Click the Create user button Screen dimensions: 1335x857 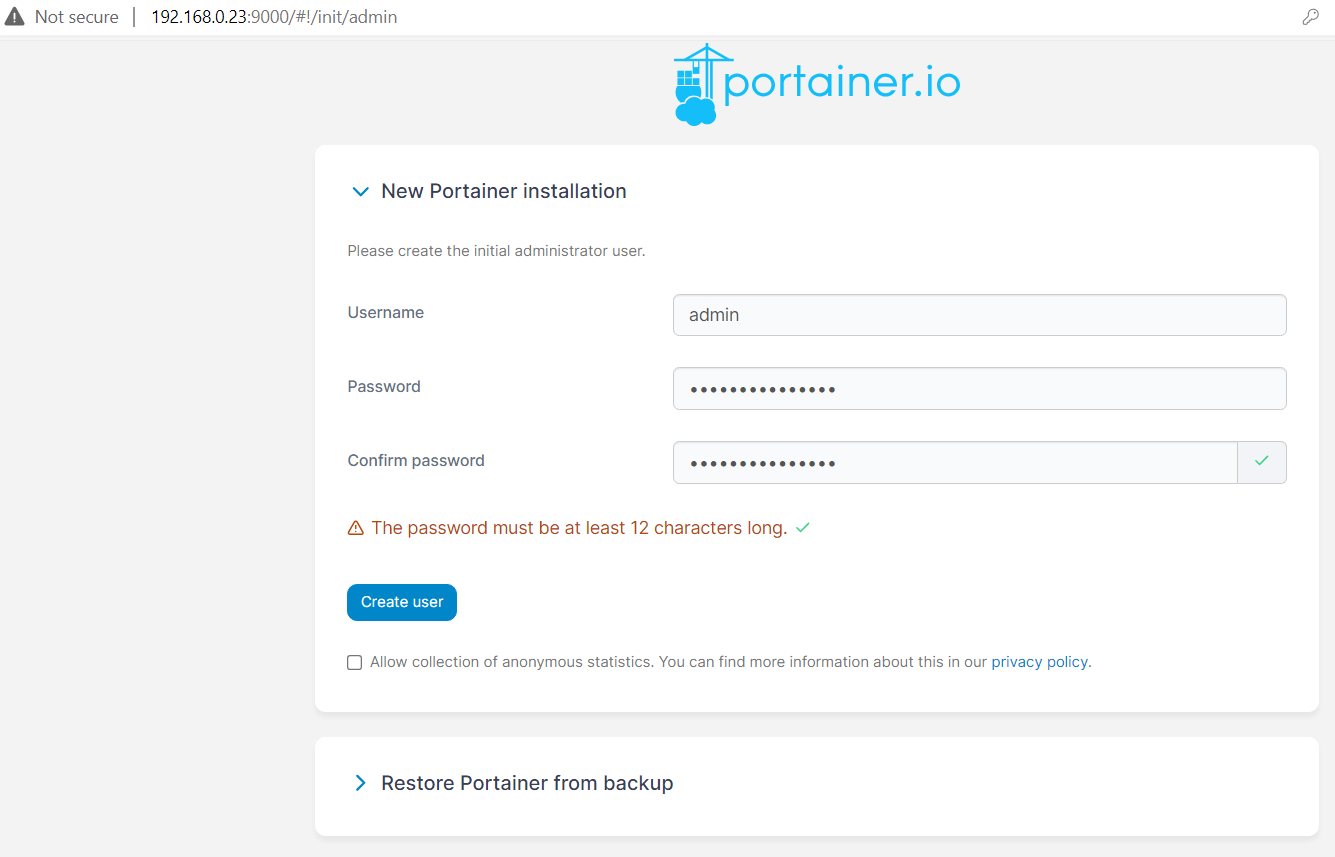[x=401, y=602]
